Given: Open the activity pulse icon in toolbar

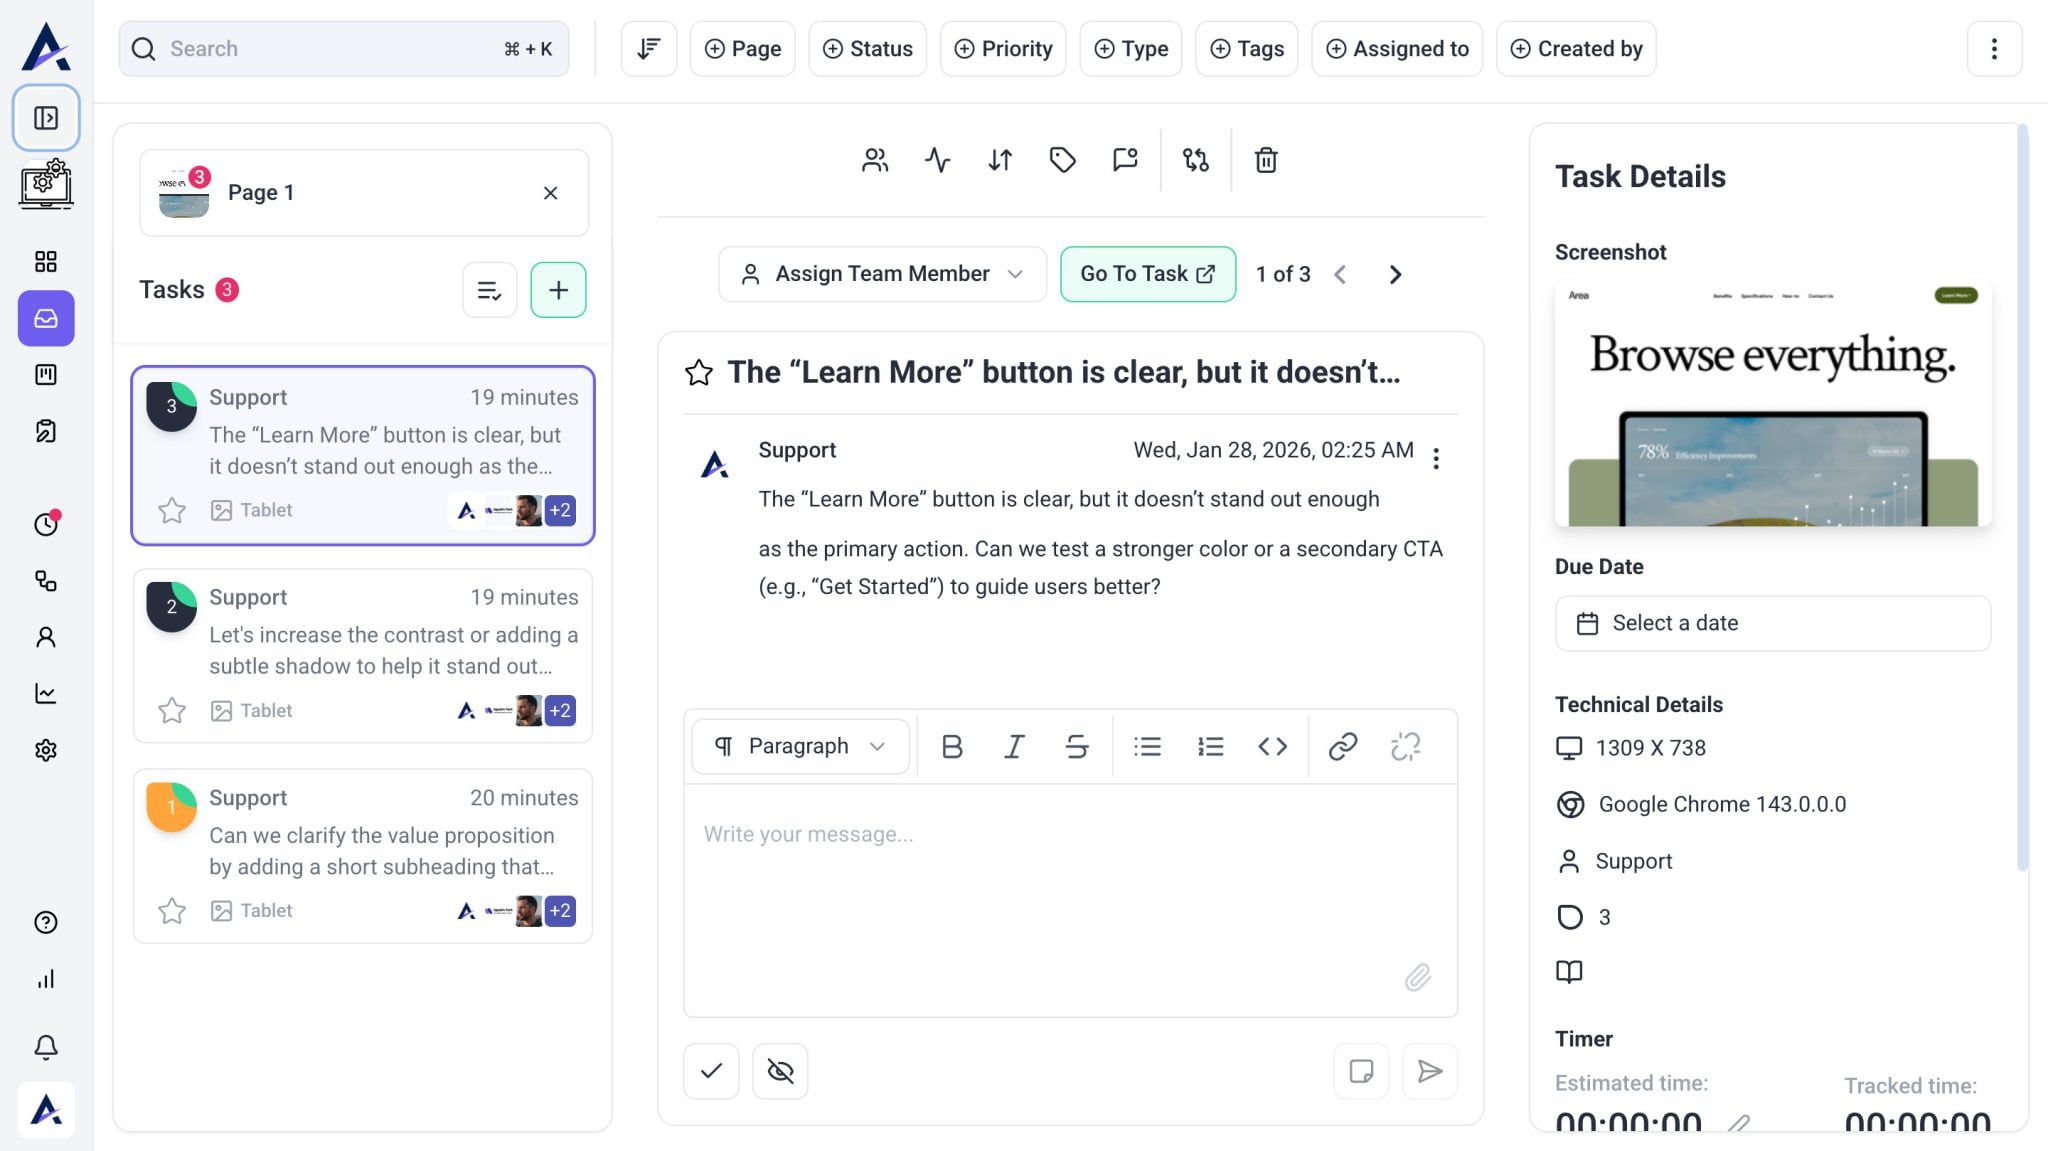Looking at the screenshot, I should click(x=937, y=160).
